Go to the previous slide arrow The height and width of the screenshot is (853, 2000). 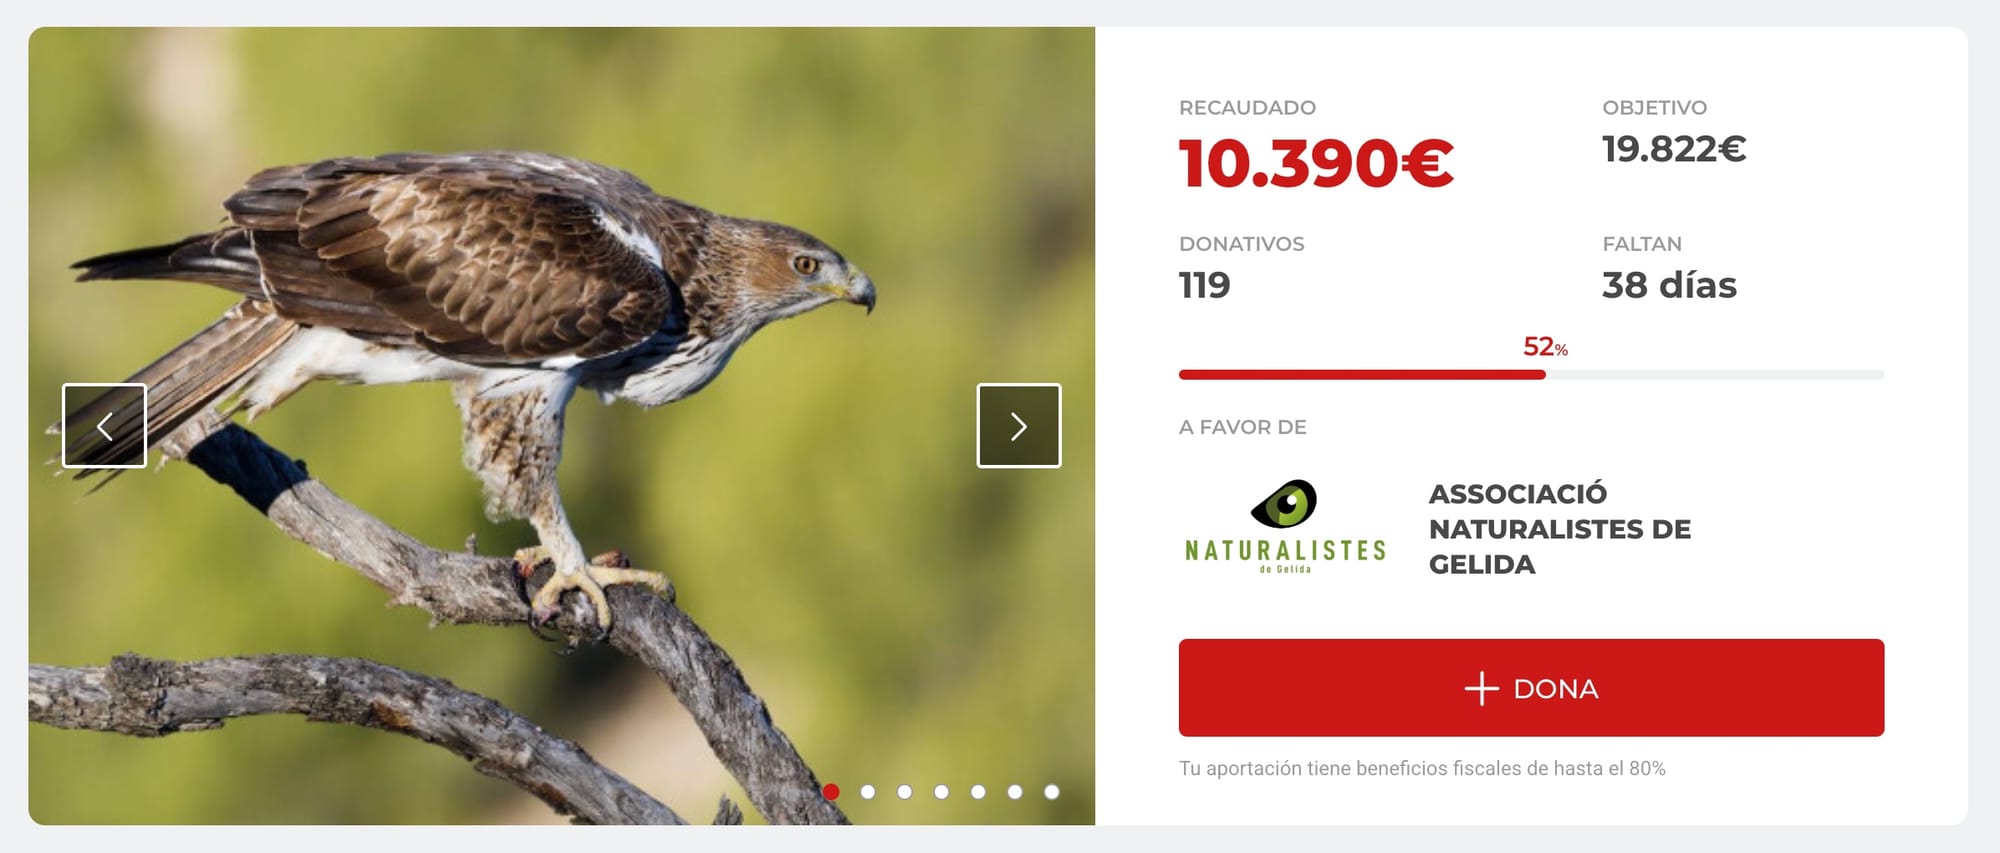(104, 425)
